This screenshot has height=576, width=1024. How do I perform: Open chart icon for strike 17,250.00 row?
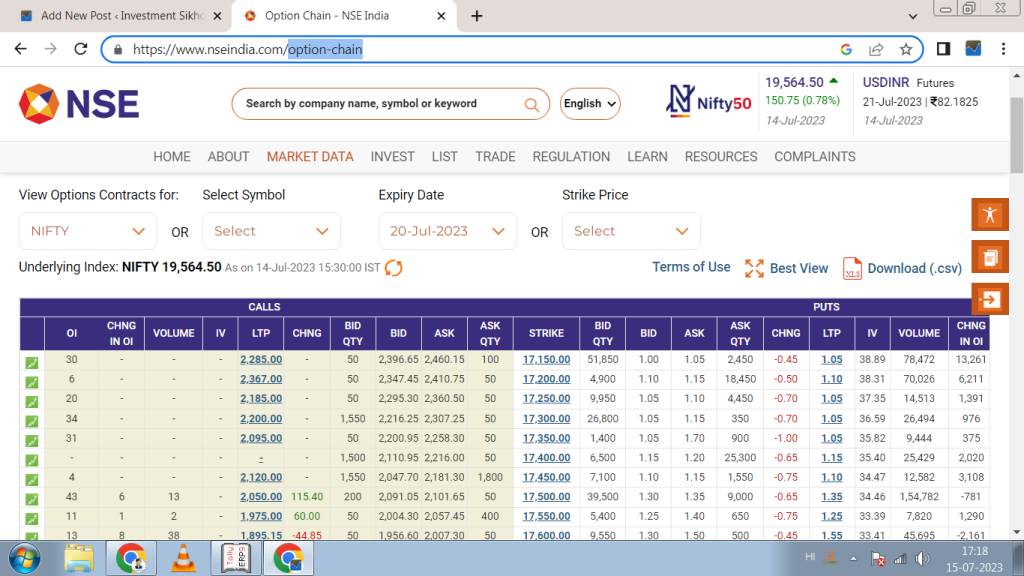pos(31,402)
